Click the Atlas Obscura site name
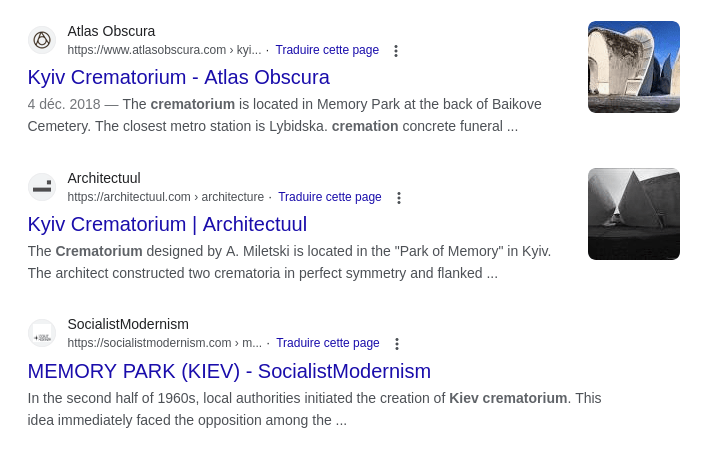This screenshot has width=721, height=458. [x=111, y=31]
